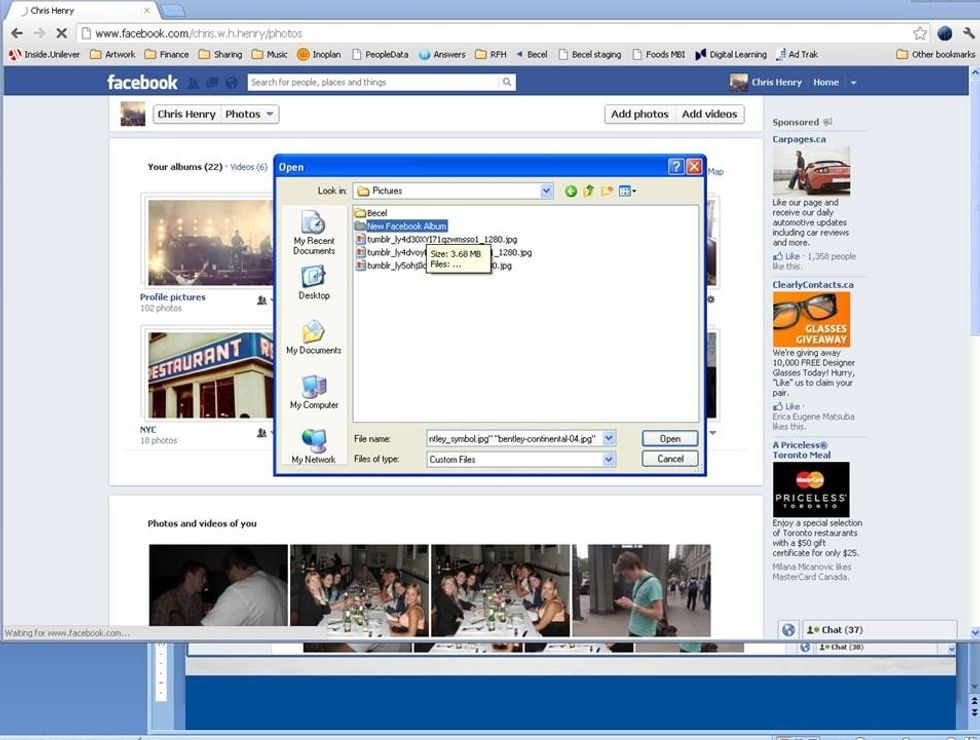
Task: Click dialog help question mark button
Action: pos(676,166)
